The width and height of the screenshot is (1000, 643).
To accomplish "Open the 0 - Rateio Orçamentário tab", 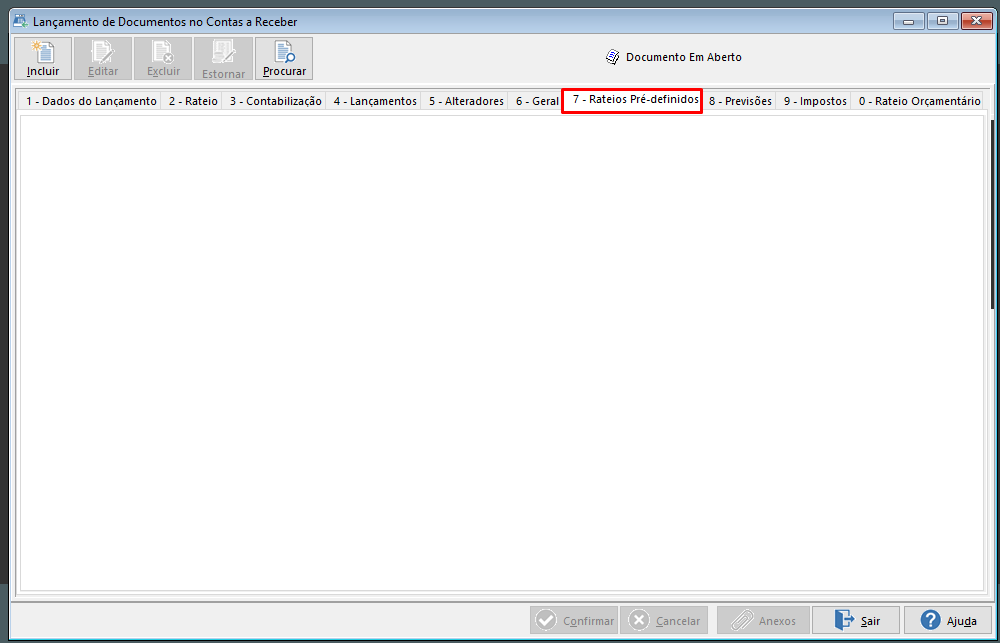I will tap(919, 101).
